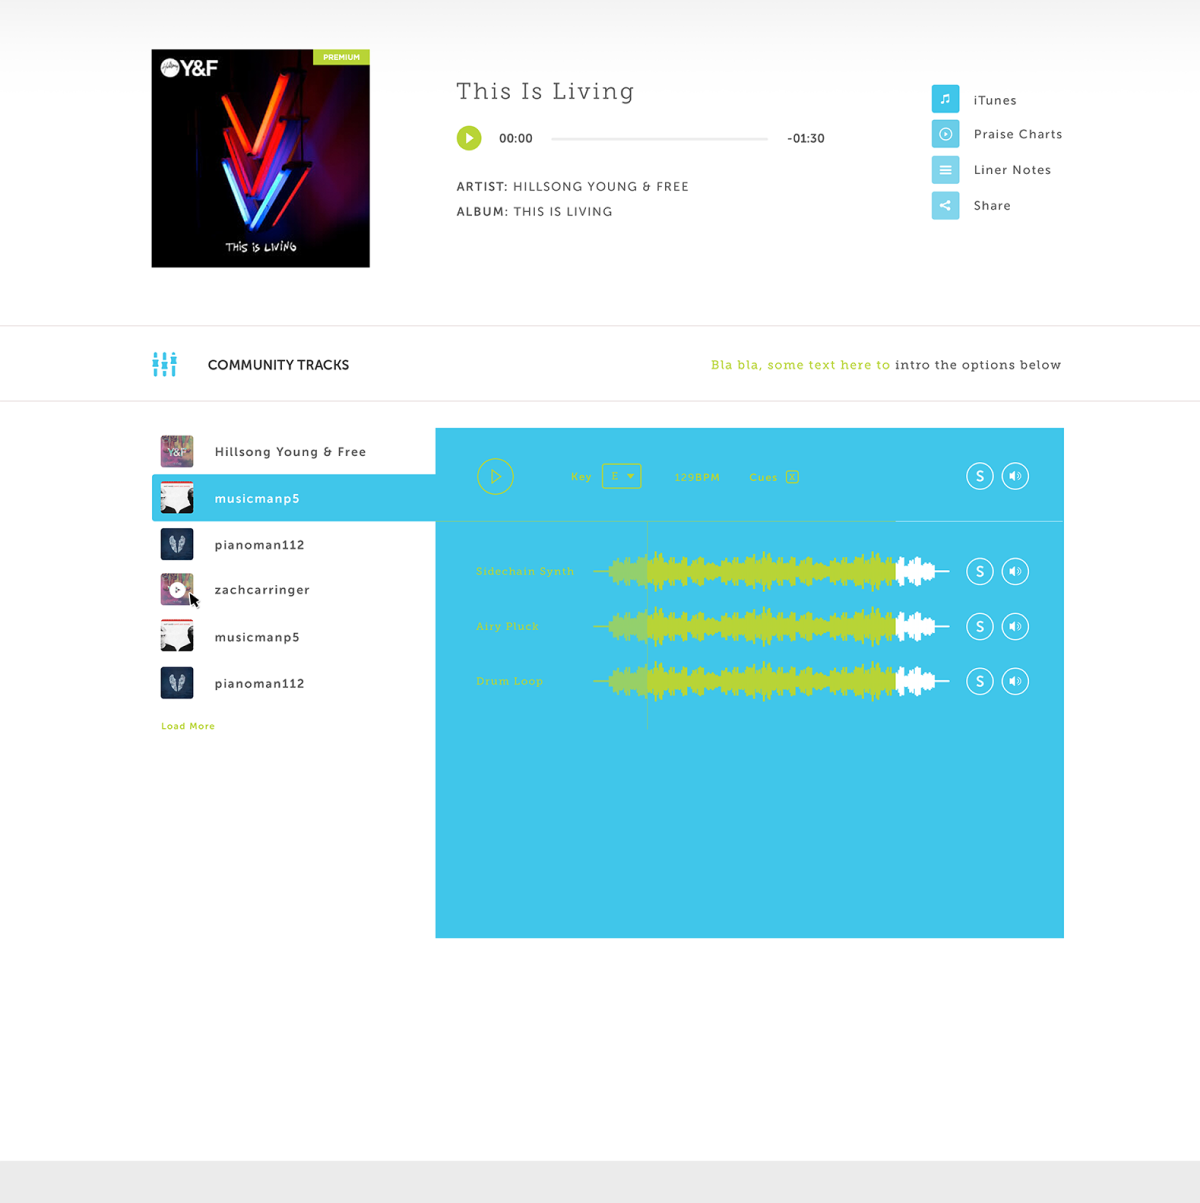Click the Community Tracks mixer icon

[x=165, y=365]
